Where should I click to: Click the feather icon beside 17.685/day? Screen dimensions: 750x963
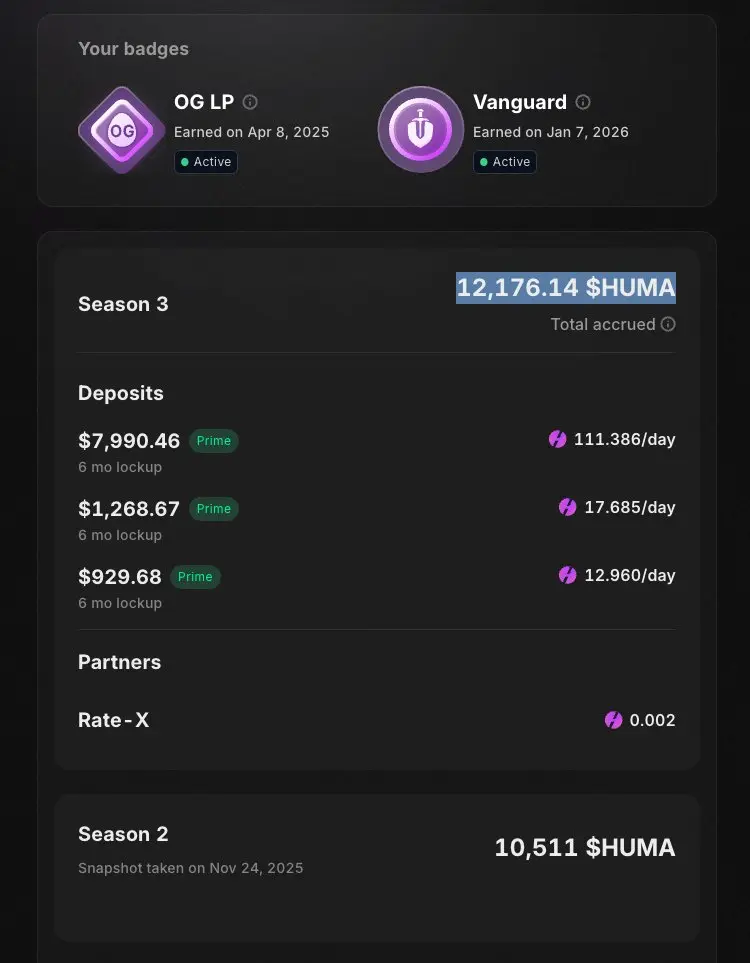(x=567, y=507)
